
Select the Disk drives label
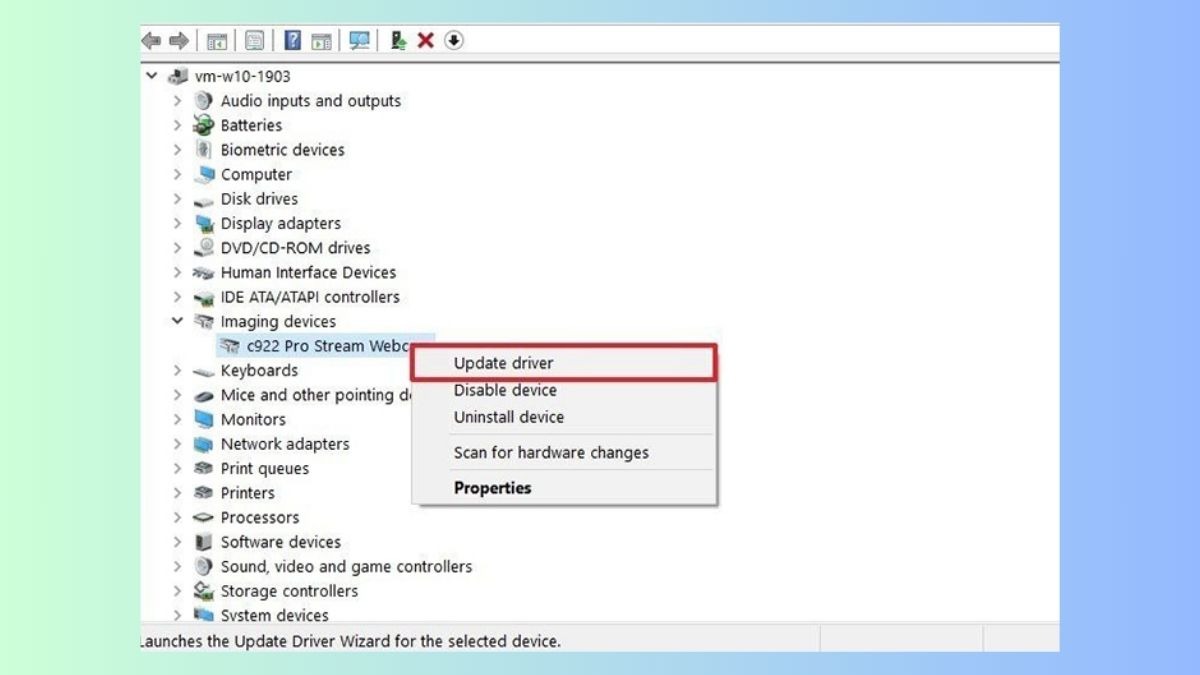(x=259, y=199)
